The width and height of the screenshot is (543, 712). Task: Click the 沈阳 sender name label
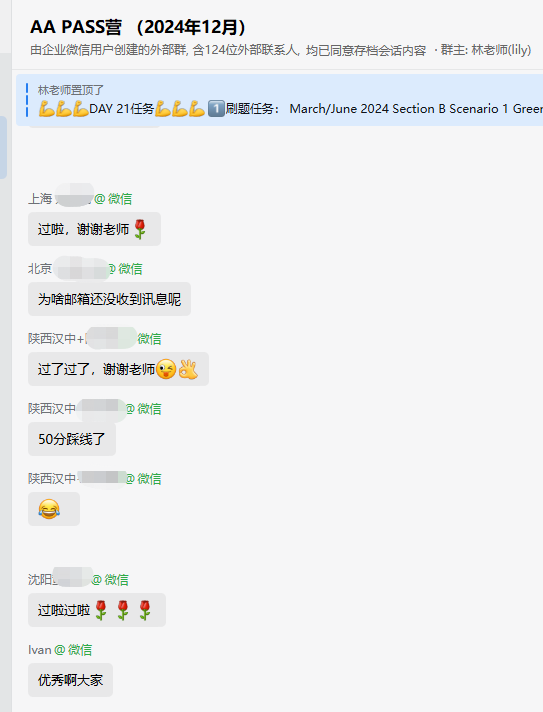click(x=78, y=579)
